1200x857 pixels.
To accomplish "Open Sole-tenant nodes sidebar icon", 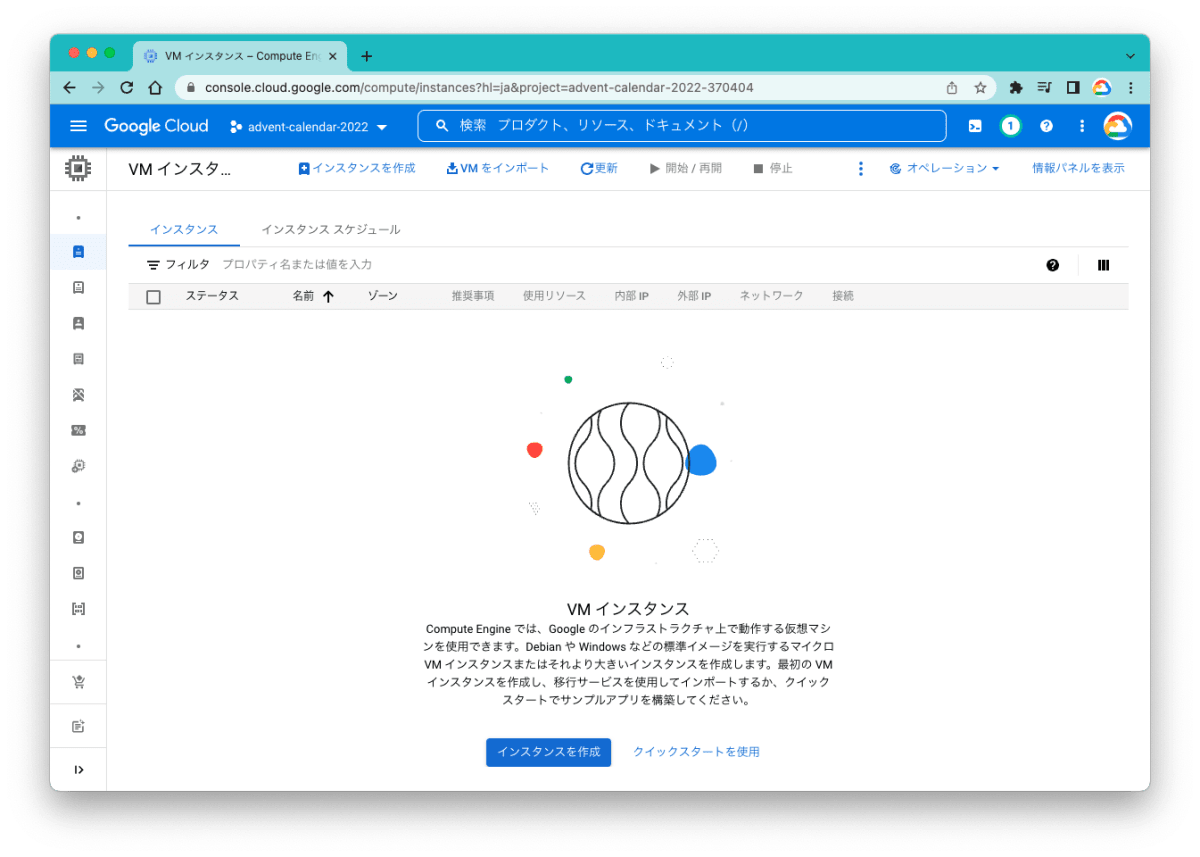I will pos(78,323).
